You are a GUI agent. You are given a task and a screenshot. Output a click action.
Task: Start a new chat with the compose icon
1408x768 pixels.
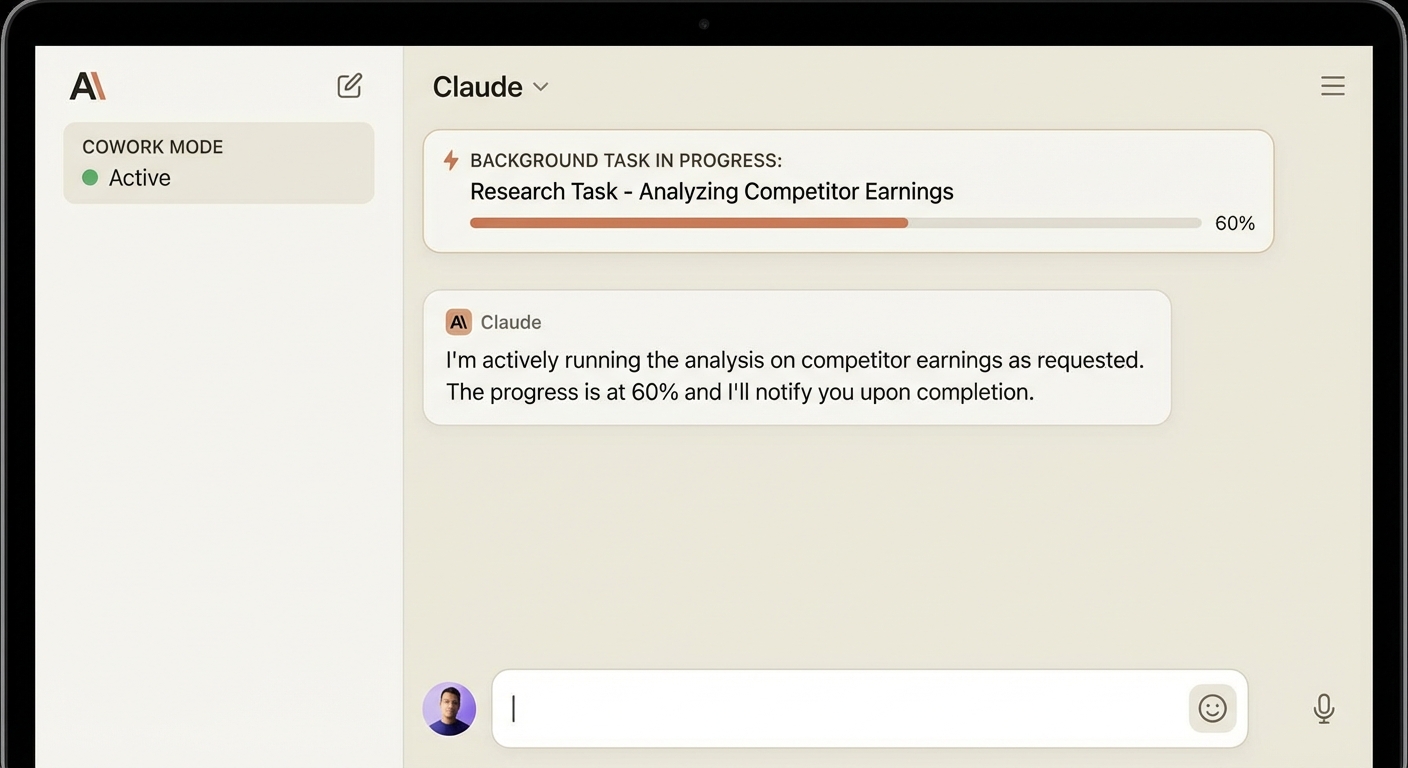(x=349, y=86)
